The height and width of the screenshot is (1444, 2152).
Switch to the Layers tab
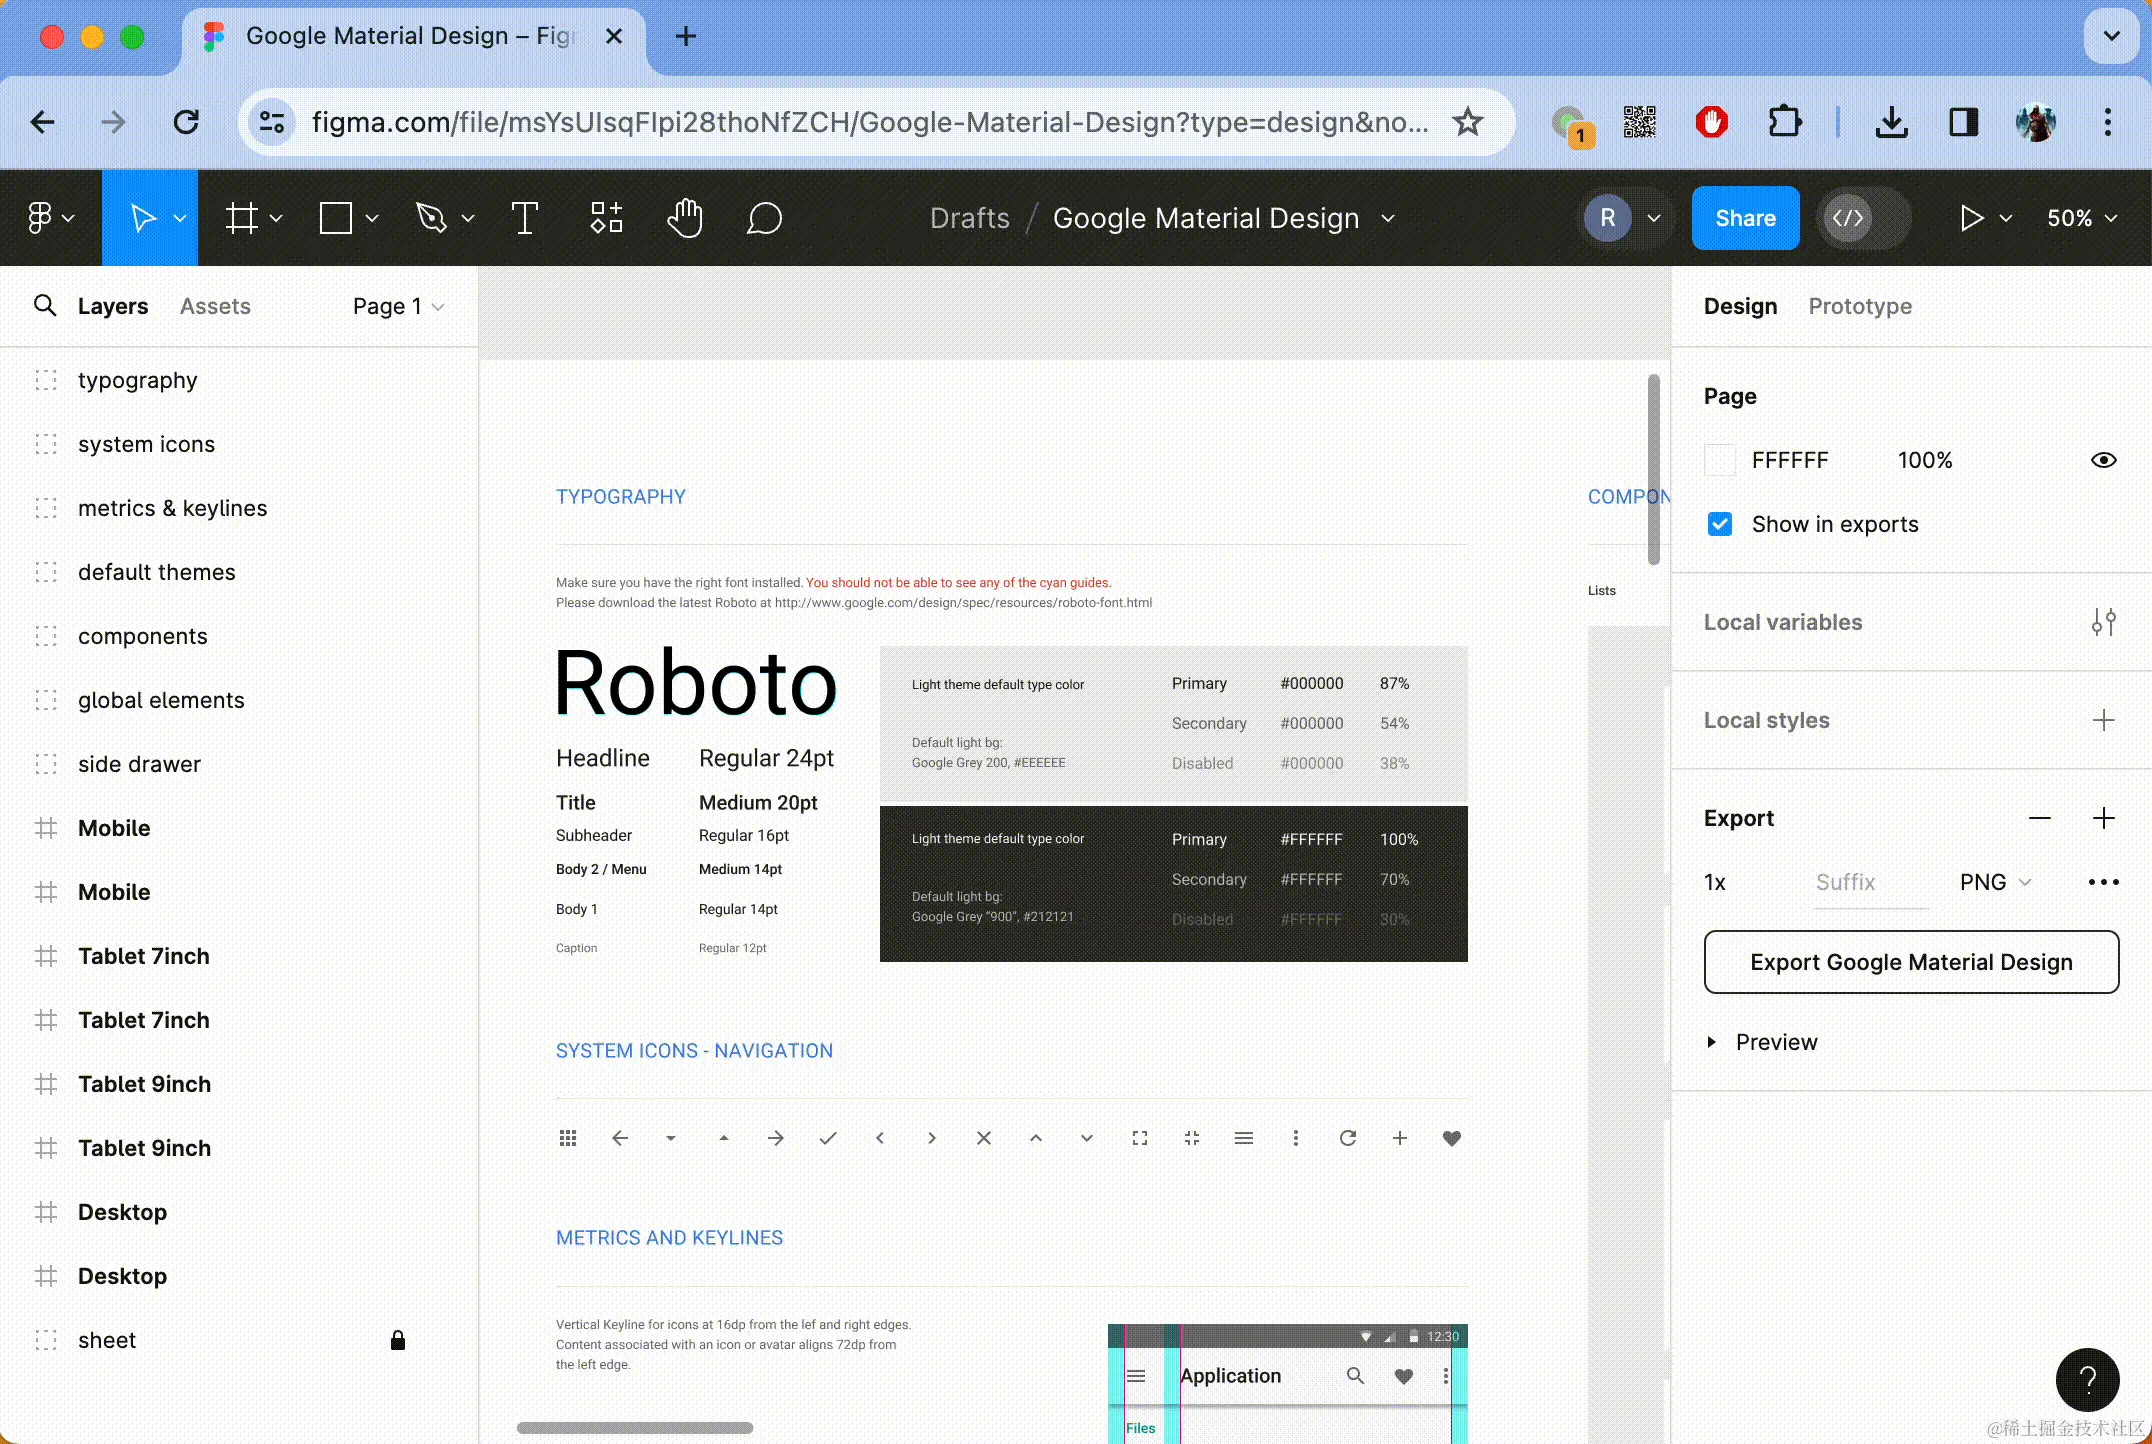pos(113,306)
